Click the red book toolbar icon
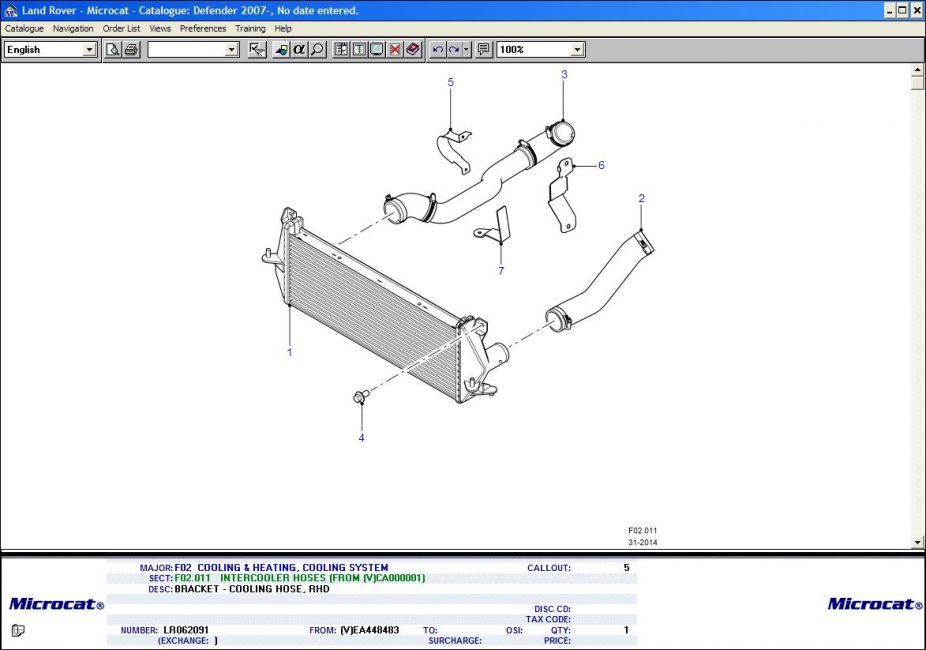The width and height of the screenshot is (926, 650). click(x=413, y=50)
